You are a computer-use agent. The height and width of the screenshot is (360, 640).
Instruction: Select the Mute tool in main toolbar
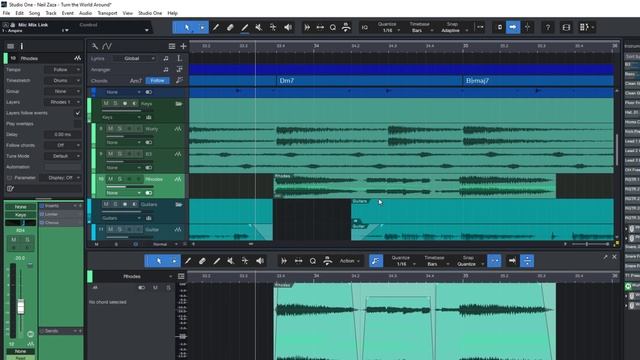tap(259, 27)
